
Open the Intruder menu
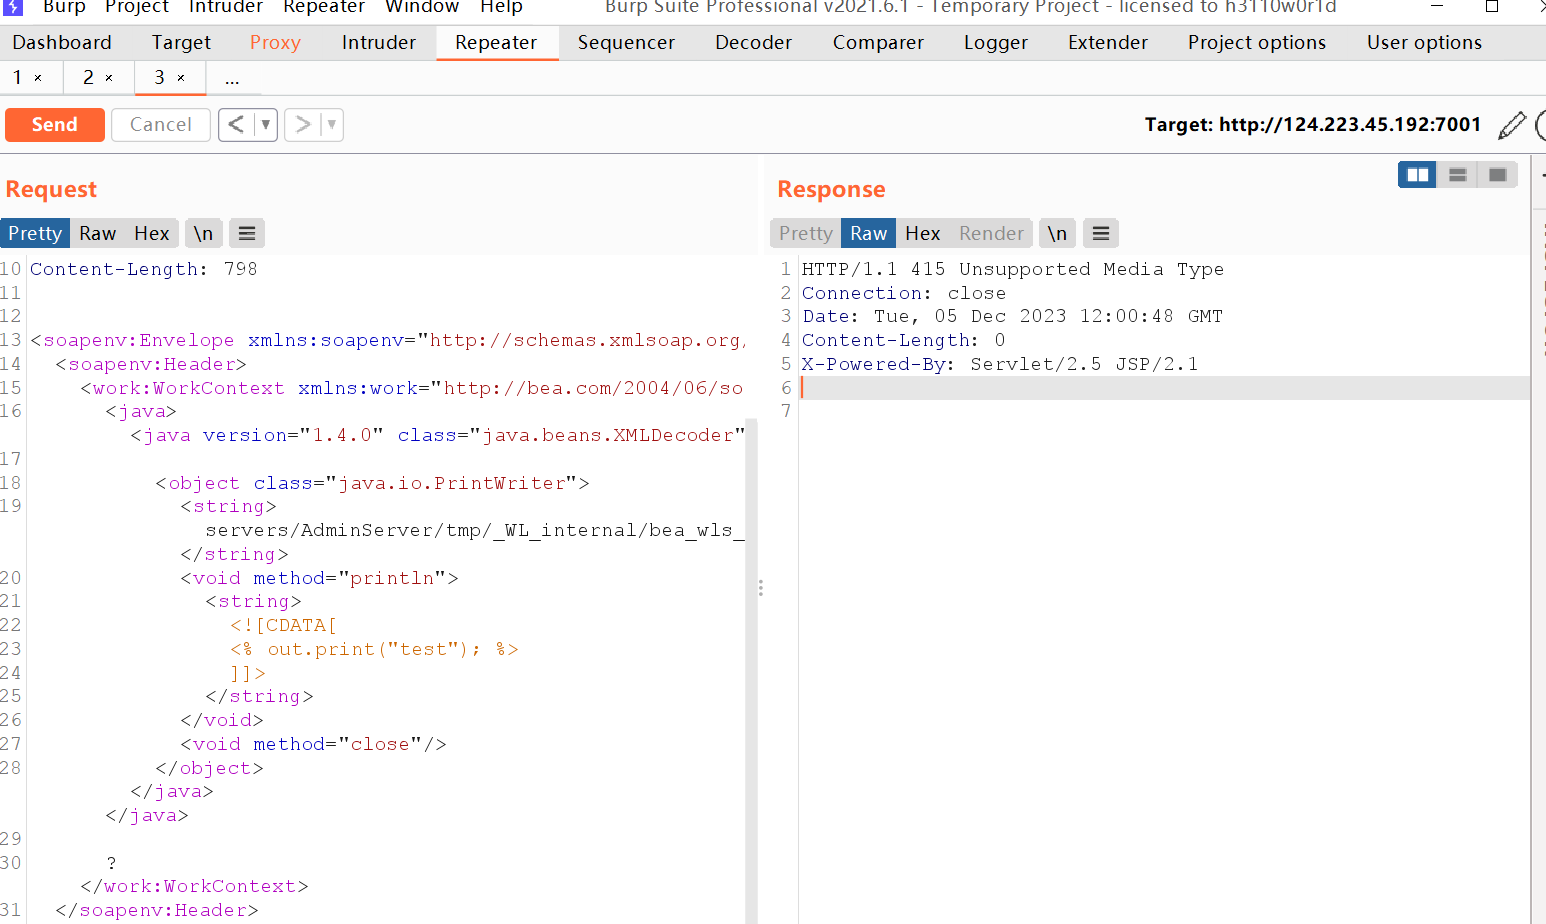(226, 6)
